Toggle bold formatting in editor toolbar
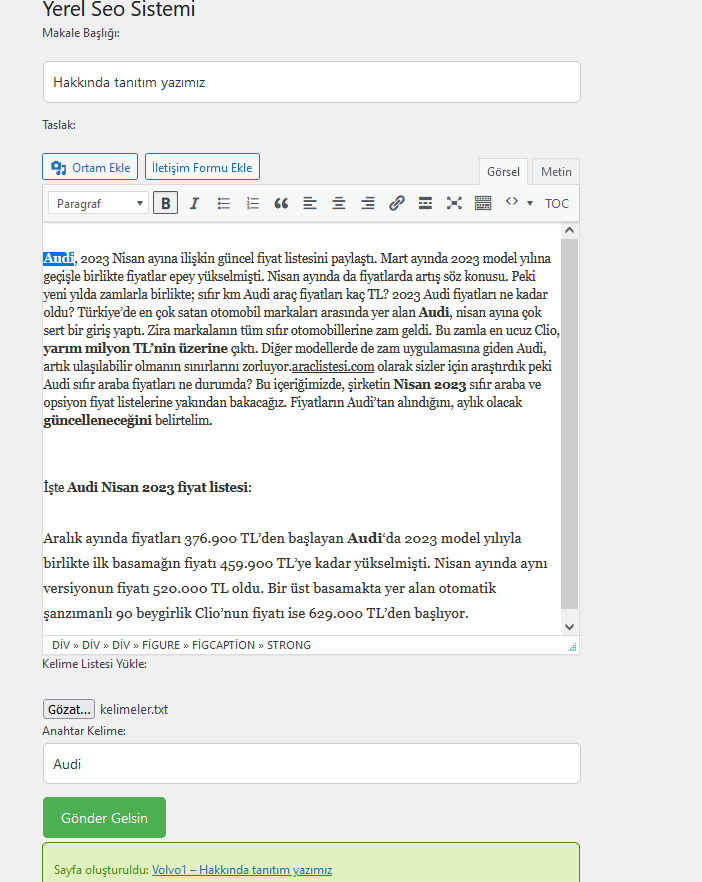The width and height of the screenshot is (702, 882). click(165, 203)
